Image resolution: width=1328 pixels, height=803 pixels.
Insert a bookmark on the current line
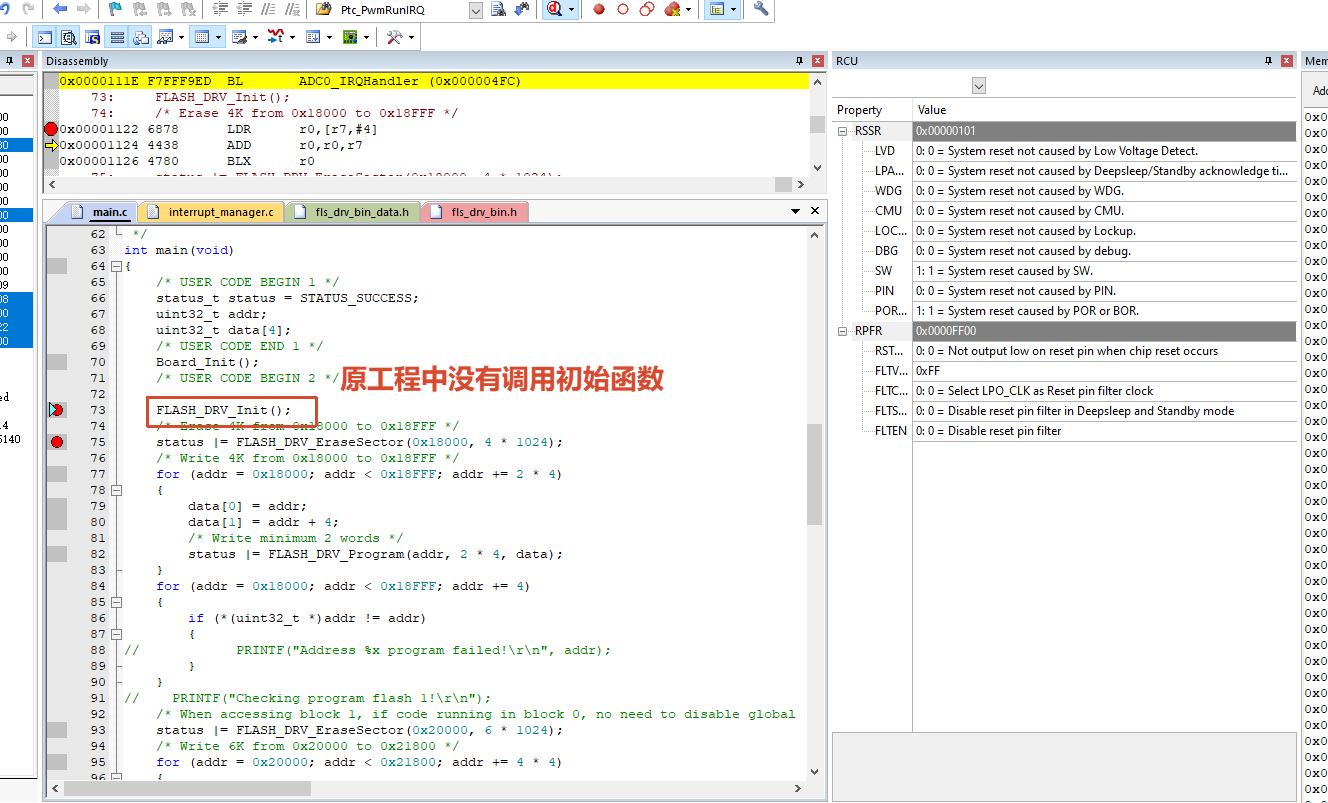coord(115,9)
